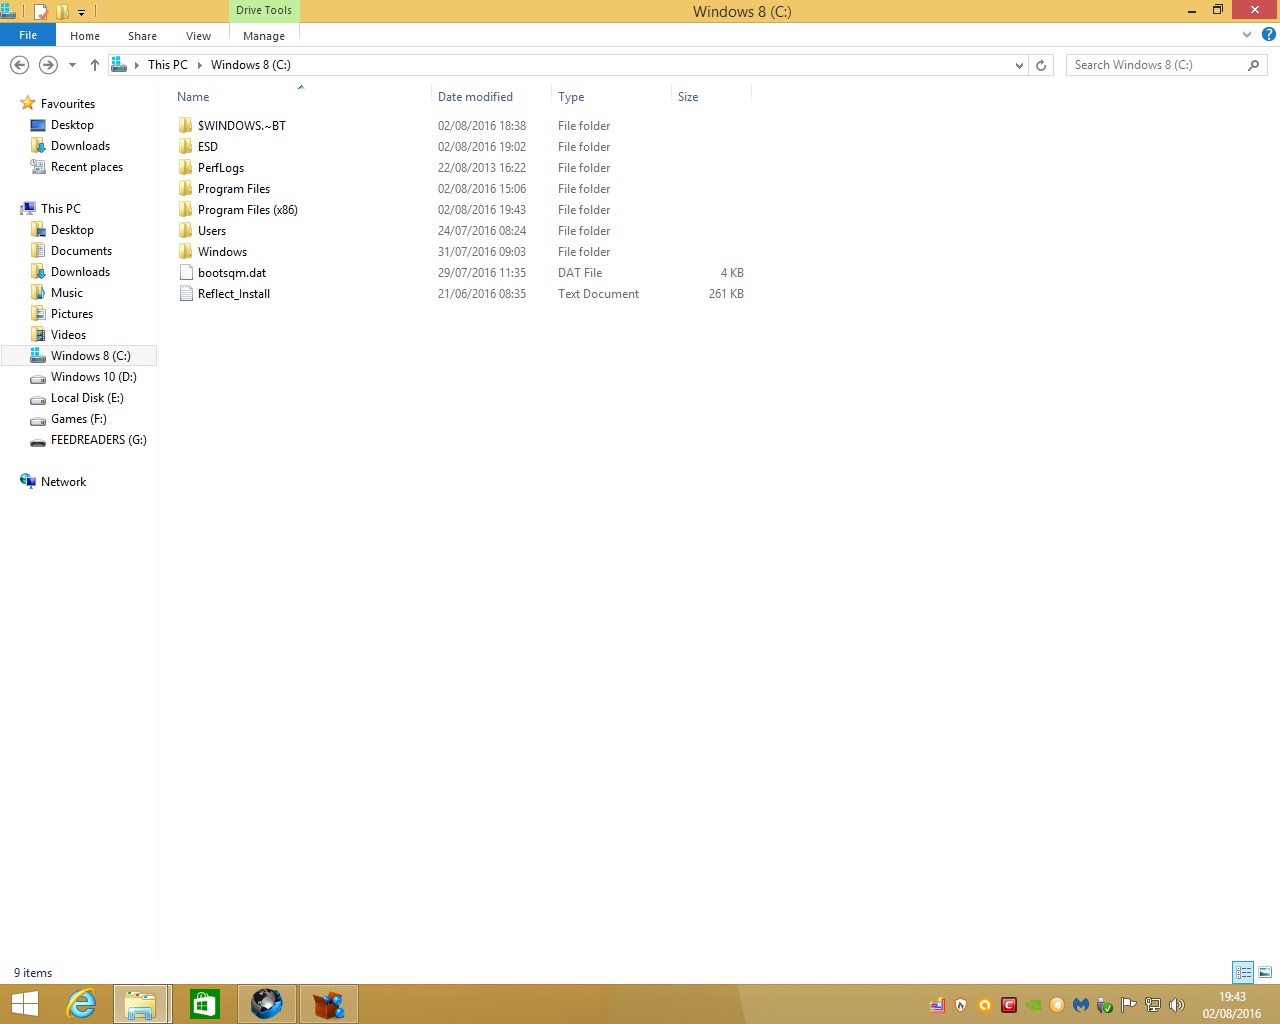Open the File menu tab
1280x1024 pixels.
coord(28,35)
